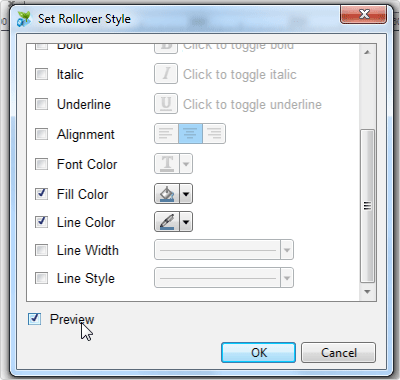Open the Fill Color dropdown arrow
This screenshot has width=400, height=380.
[186, 194]
